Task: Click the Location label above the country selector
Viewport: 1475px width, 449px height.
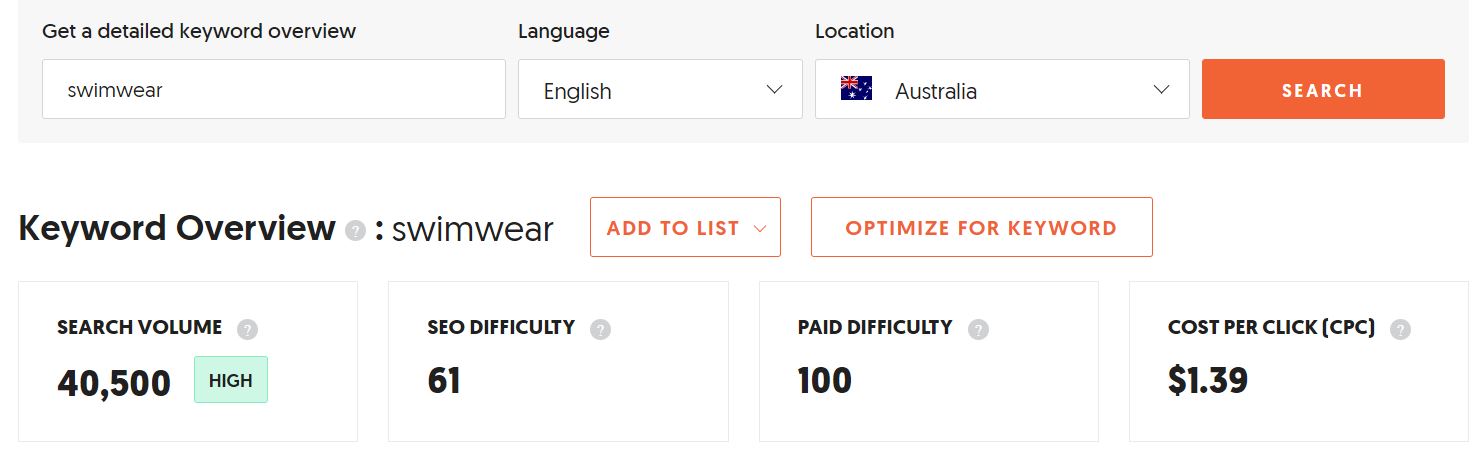Action: point(855,31)
